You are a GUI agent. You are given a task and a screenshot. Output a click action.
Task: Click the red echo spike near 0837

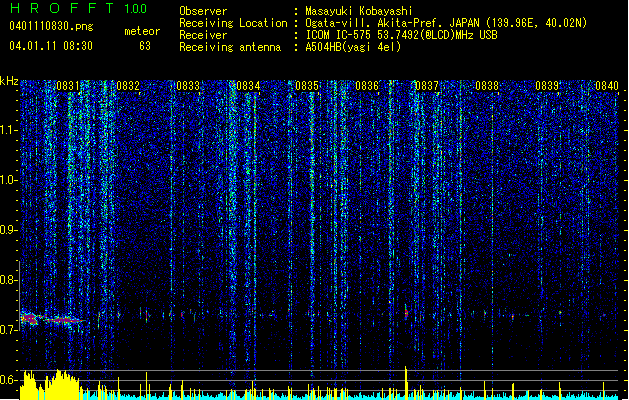pos(406,312)
